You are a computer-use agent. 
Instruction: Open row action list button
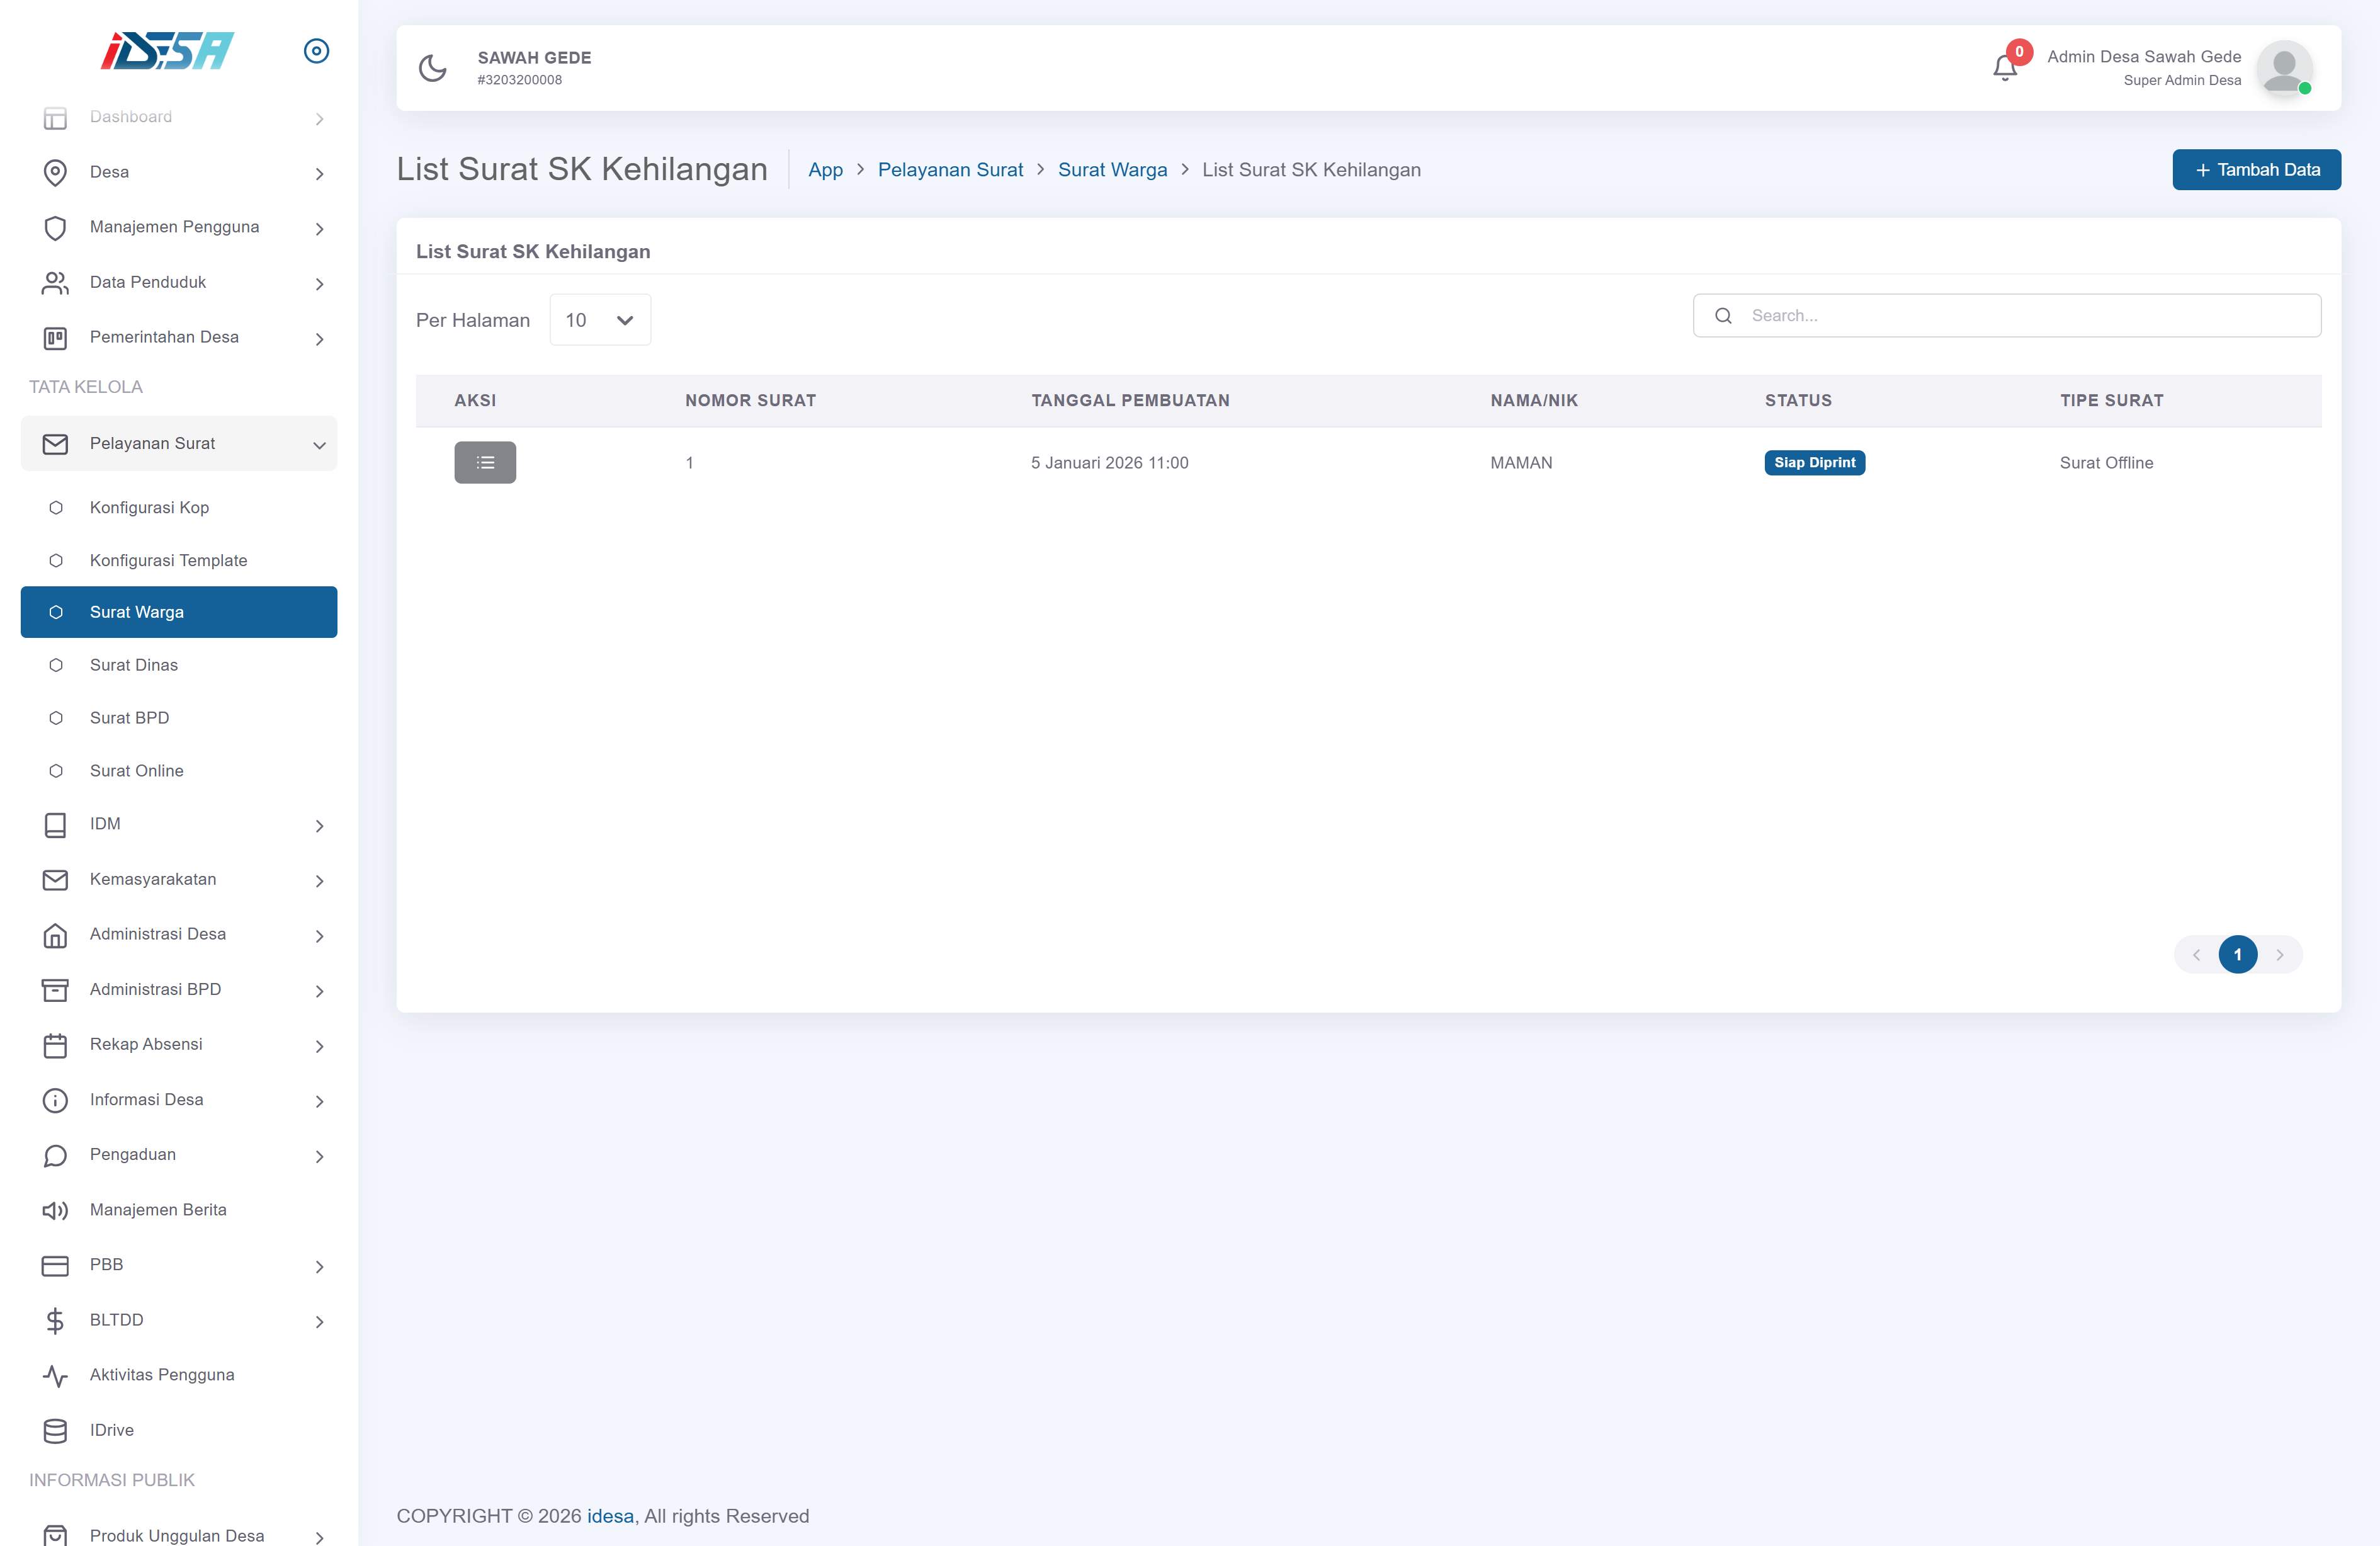(485, 462)
